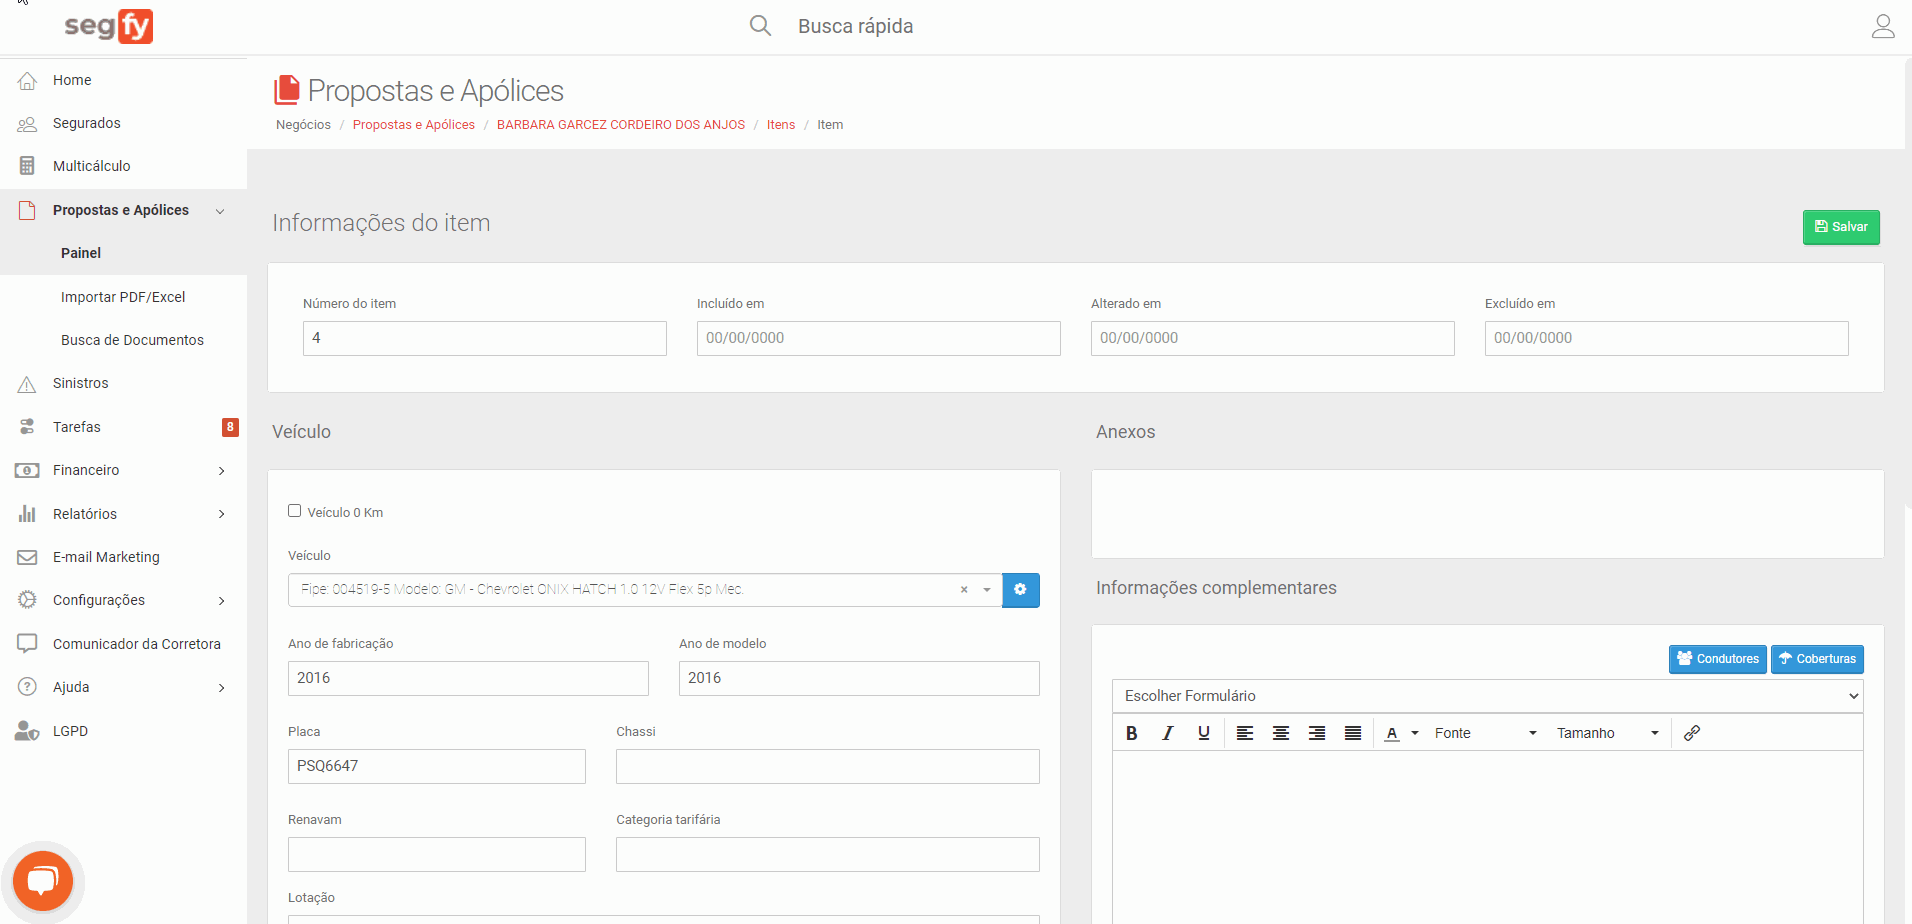Go to Multicálculo in the sidebar
1912x924 pixels.
coord(91,166)
